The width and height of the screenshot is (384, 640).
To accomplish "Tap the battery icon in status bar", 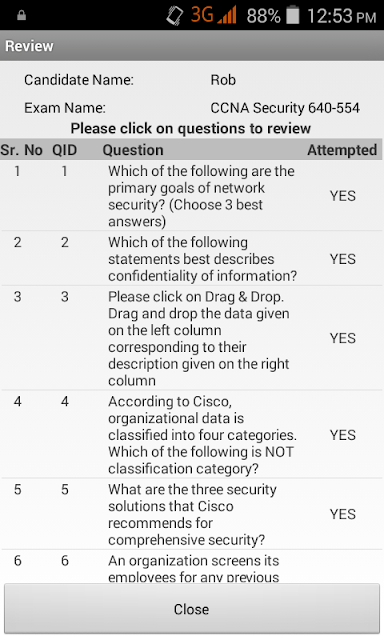I will point(293,16).
